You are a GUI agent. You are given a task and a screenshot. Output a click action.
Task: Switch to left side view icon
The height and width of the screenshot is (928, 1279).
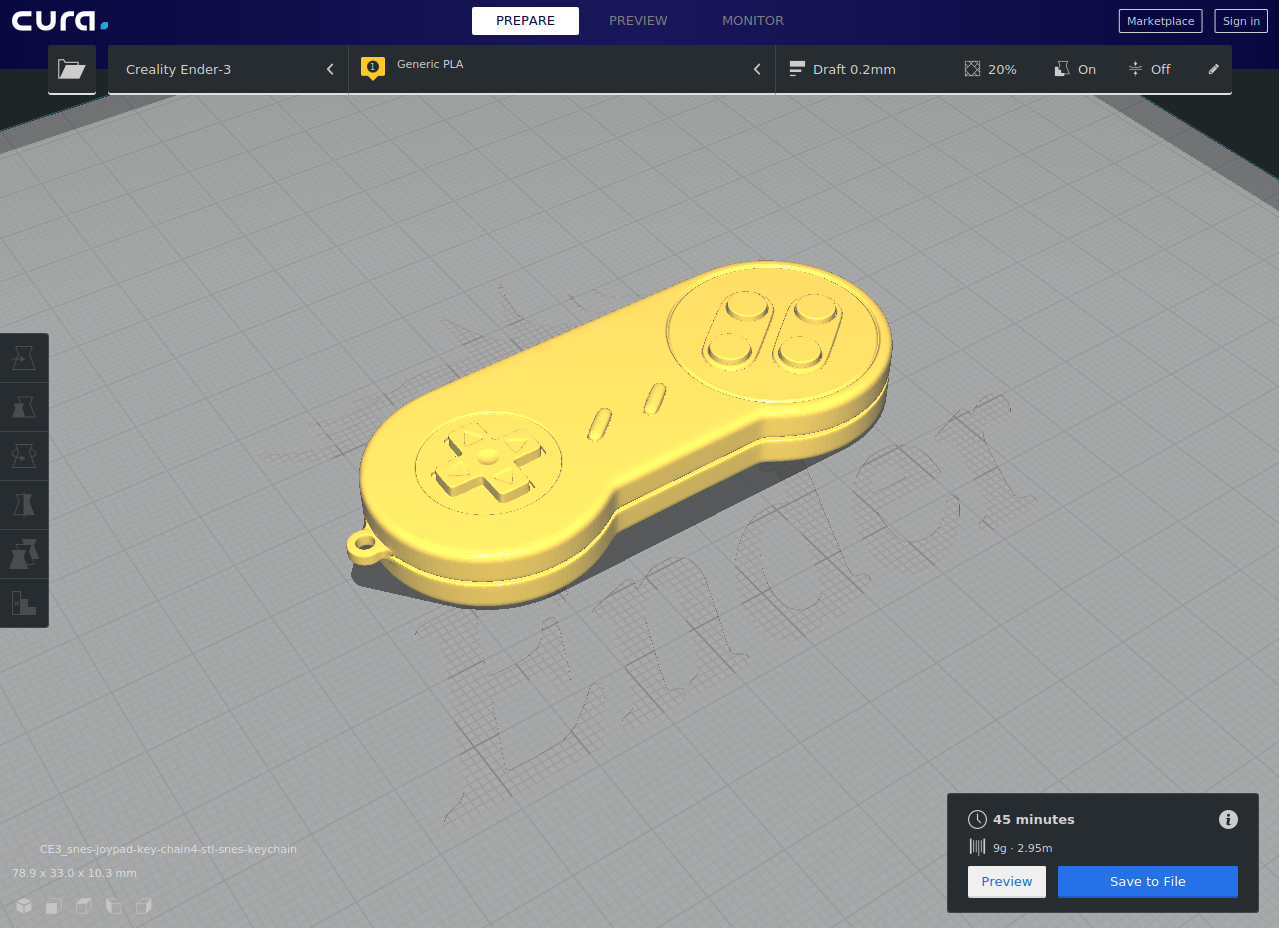(114, 906)
